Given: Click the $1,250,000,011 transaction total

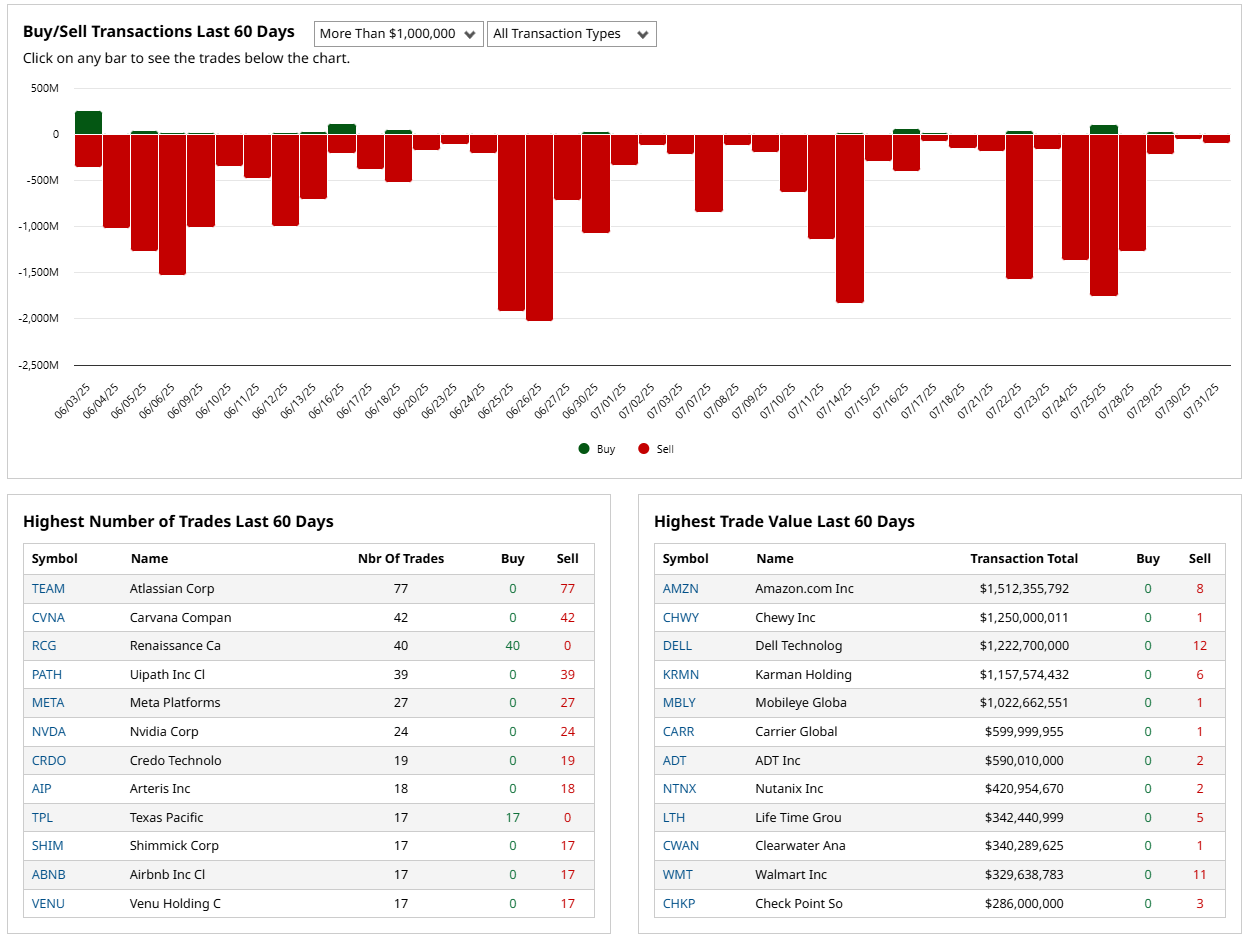Looking at the screenshot, I should click(1024, 618).
